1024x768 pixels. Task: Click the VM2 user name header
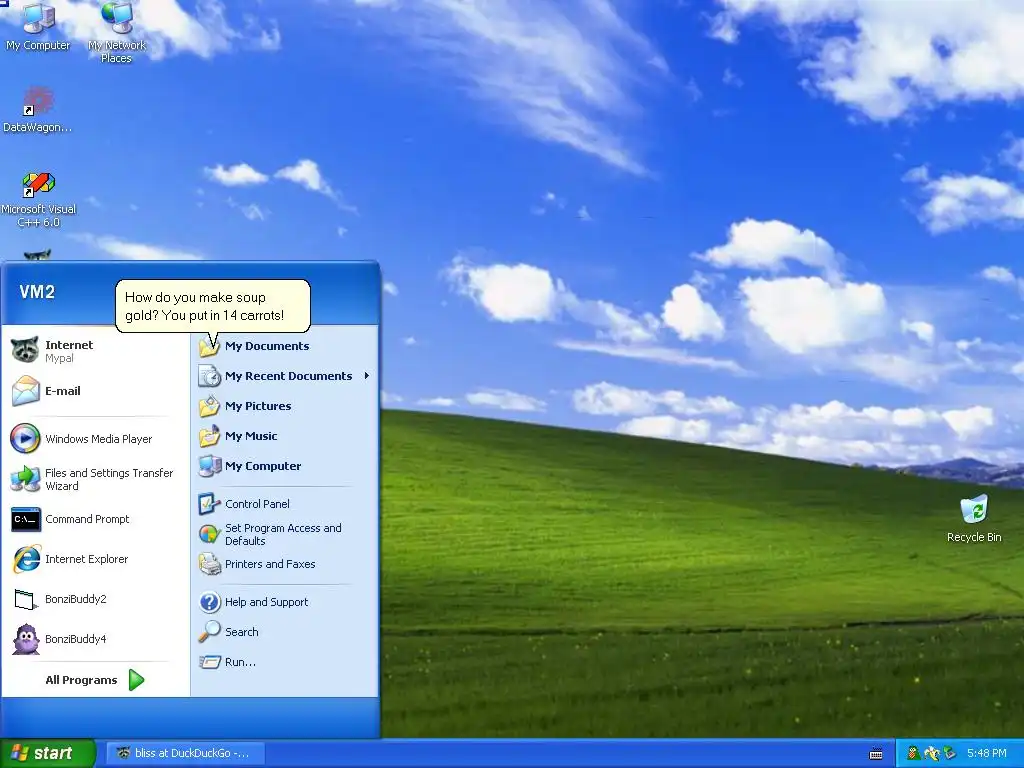pos(37,292)
